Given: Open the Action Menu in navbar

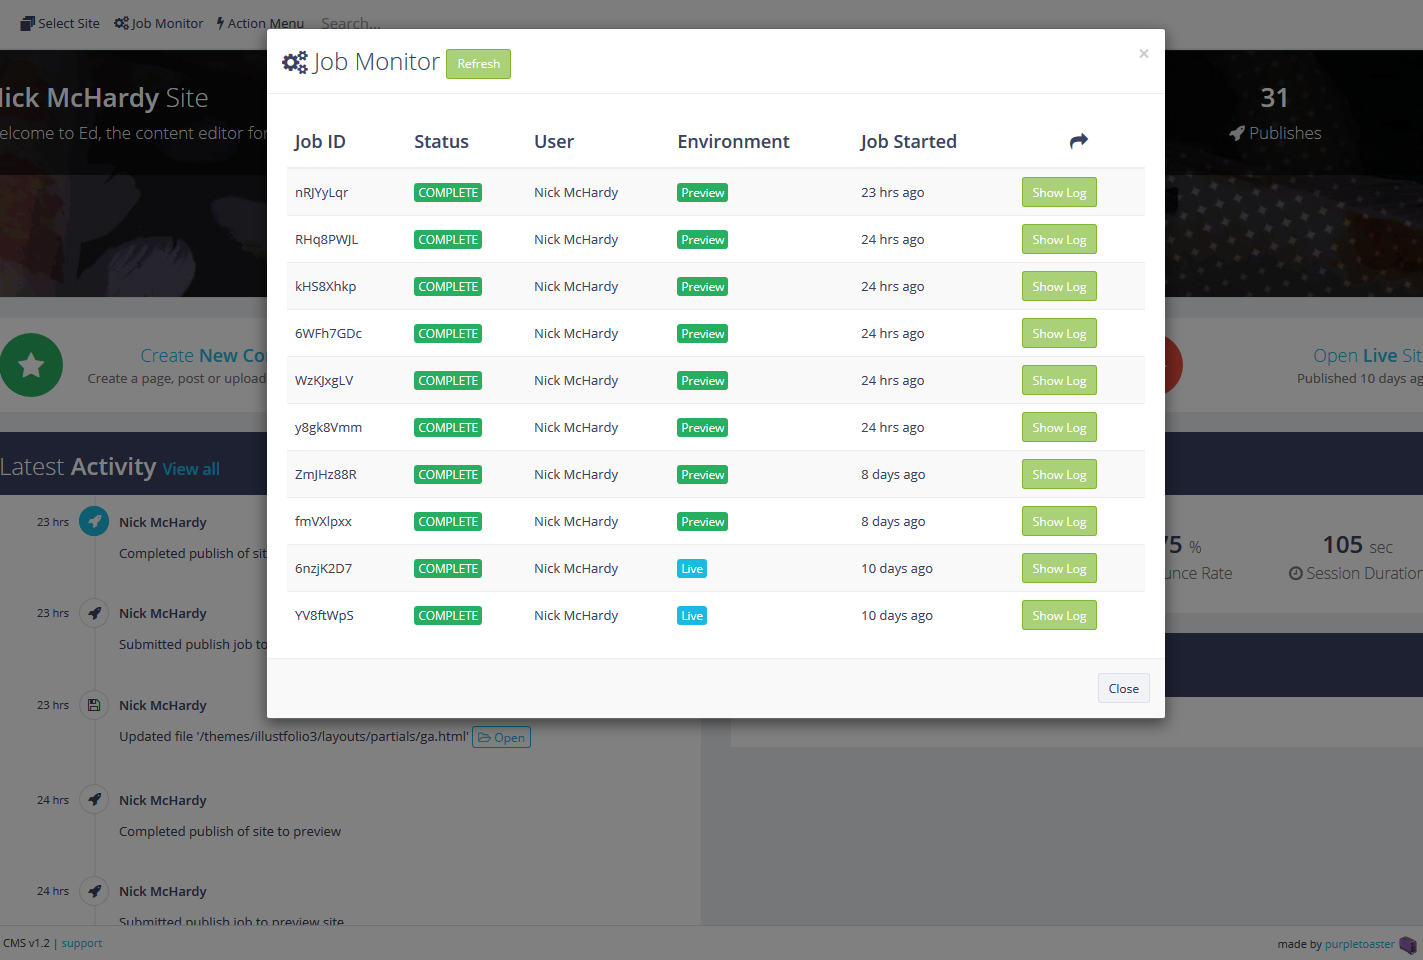Looking at the screenshot, I should tap(260, 23).
